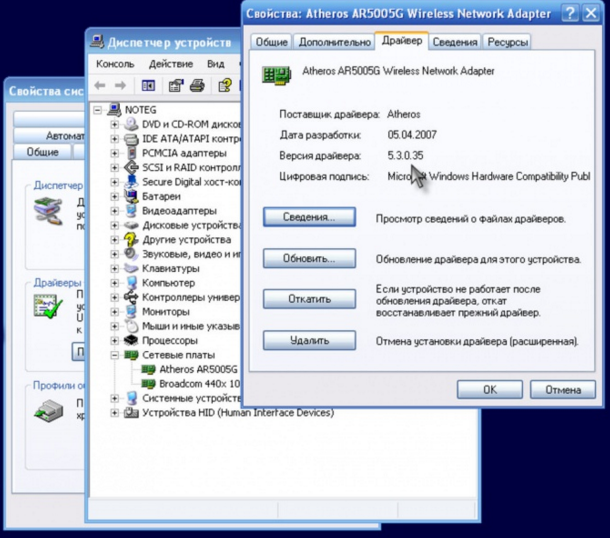Click OK in adapter properties dialog
610x538 pixels.
pos(489,389)
